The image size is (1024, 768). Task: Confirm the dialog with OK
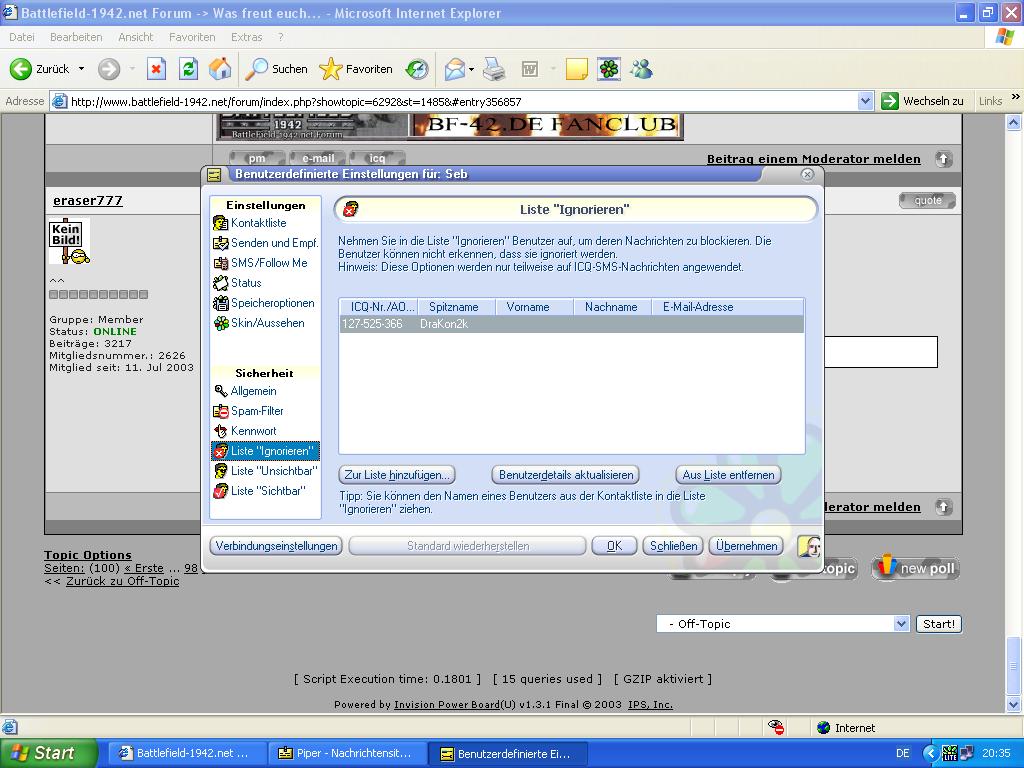614,546
